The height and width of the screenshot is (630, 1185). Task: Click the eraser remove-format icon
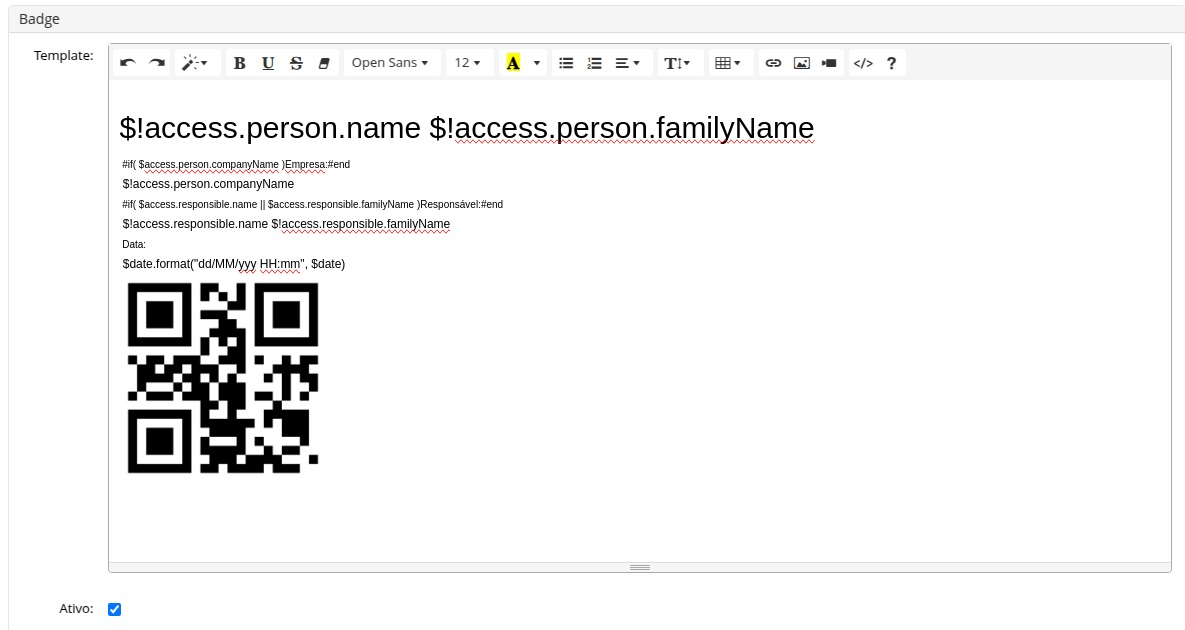click(x=323, y=63)
